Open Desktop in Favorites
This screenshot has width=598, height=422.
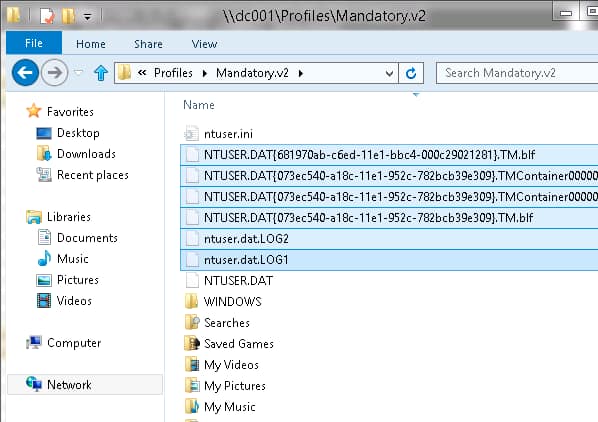[78, 133]
